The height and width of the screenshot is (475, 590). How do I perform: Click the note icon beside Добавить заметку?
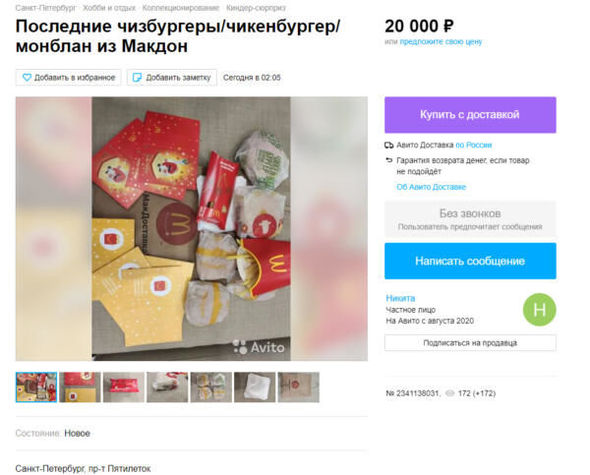[x=137, y=78]
